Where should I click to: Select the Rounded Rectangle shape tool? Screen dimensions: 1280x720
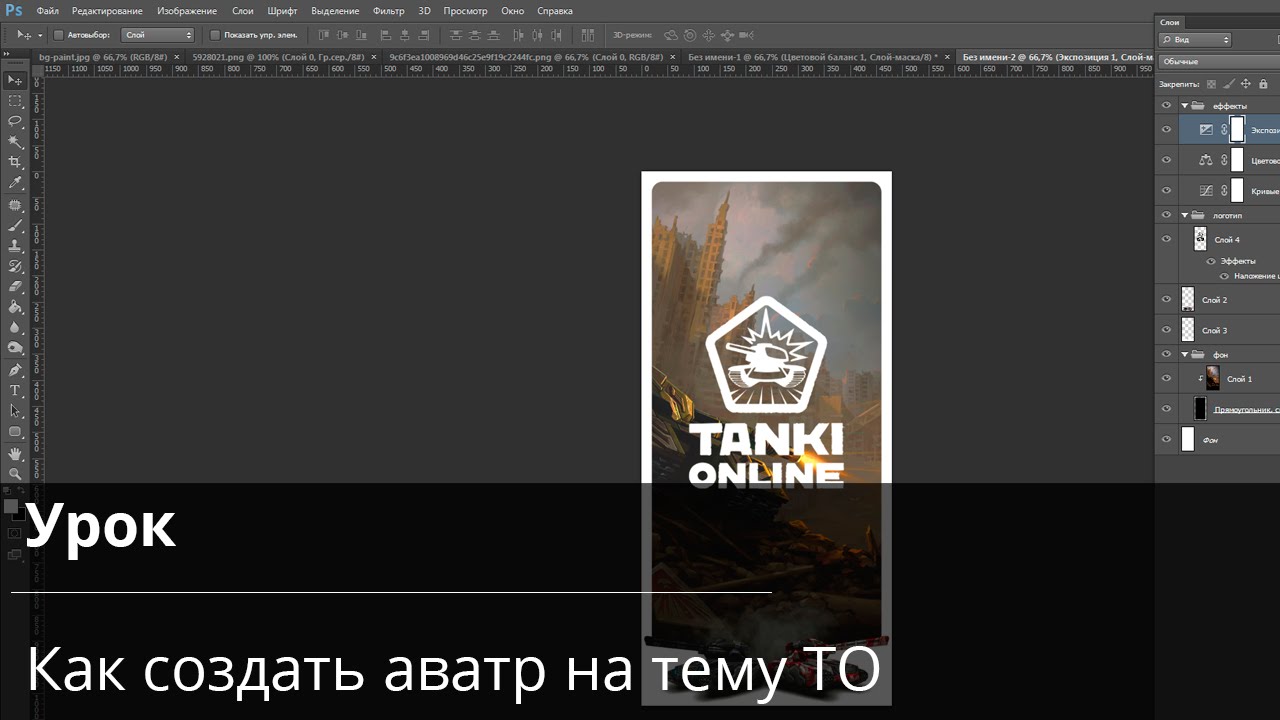pos(15,432)
